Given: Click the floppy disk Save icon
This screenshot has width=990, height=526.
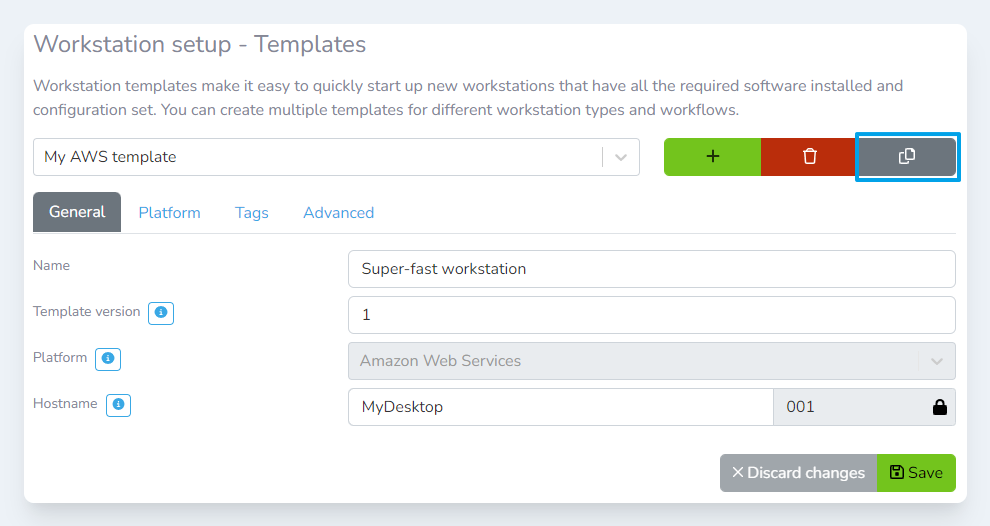Looking at the screenshot, I should (896, 473).
